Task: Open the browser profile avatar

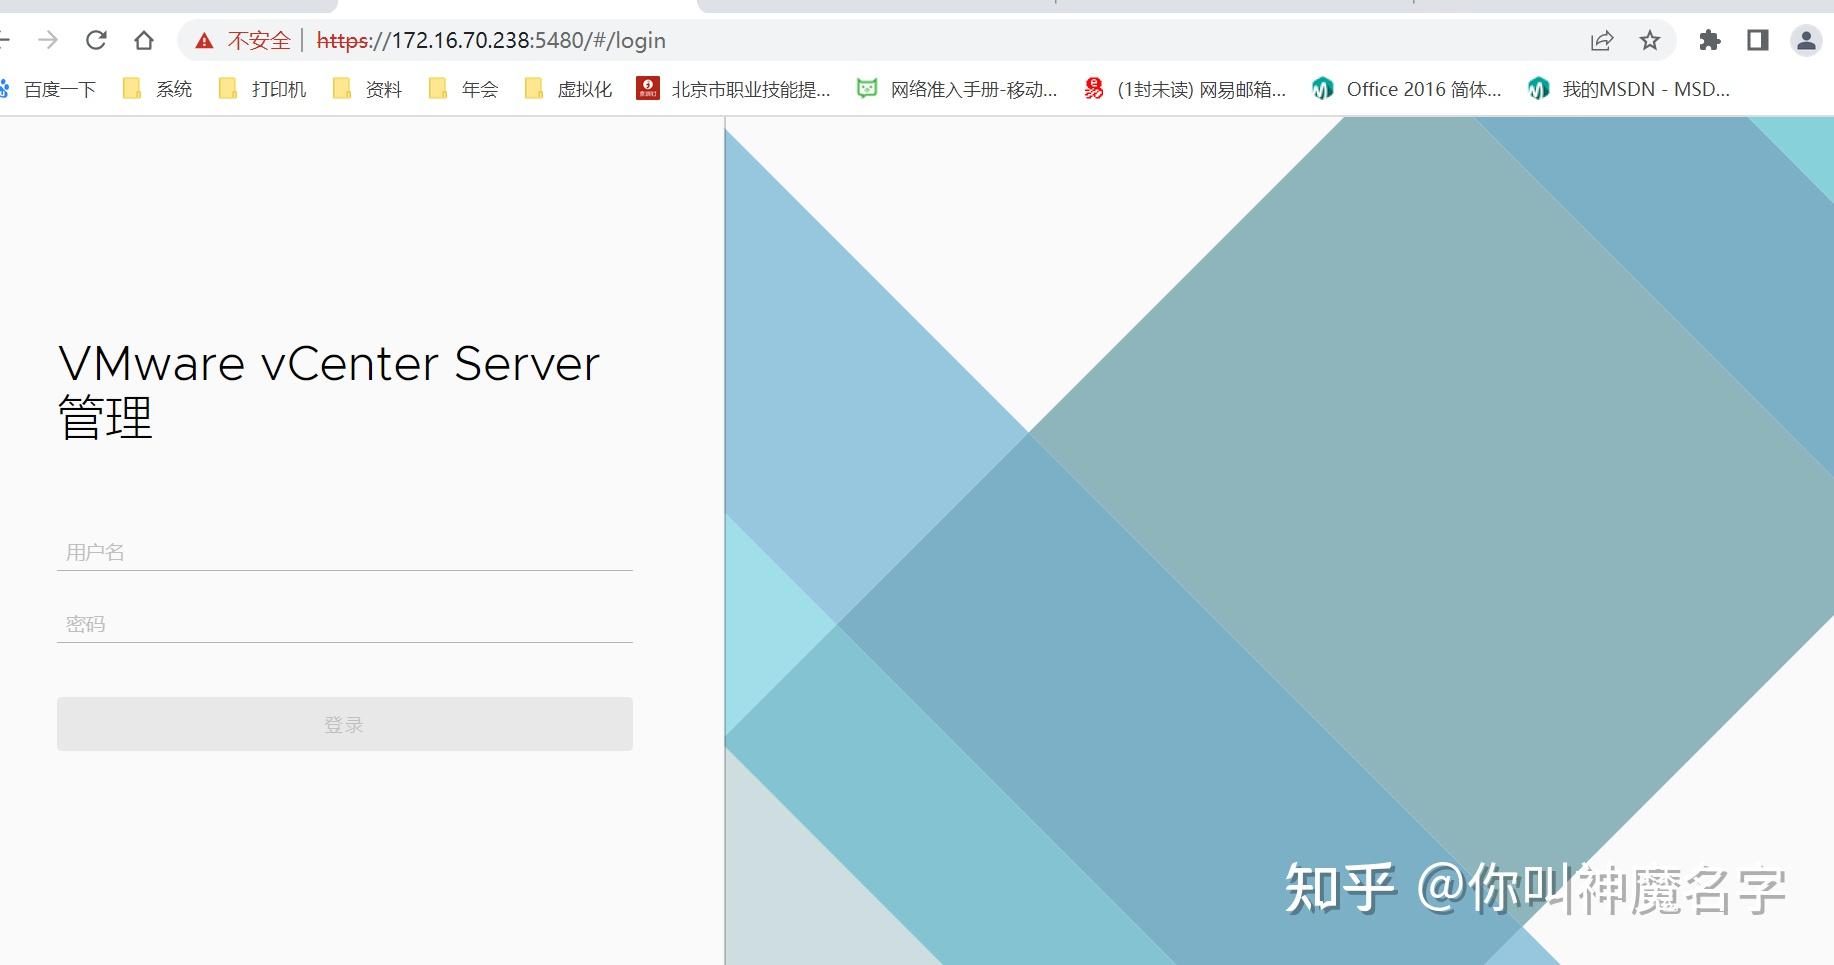Action: 1805,40
